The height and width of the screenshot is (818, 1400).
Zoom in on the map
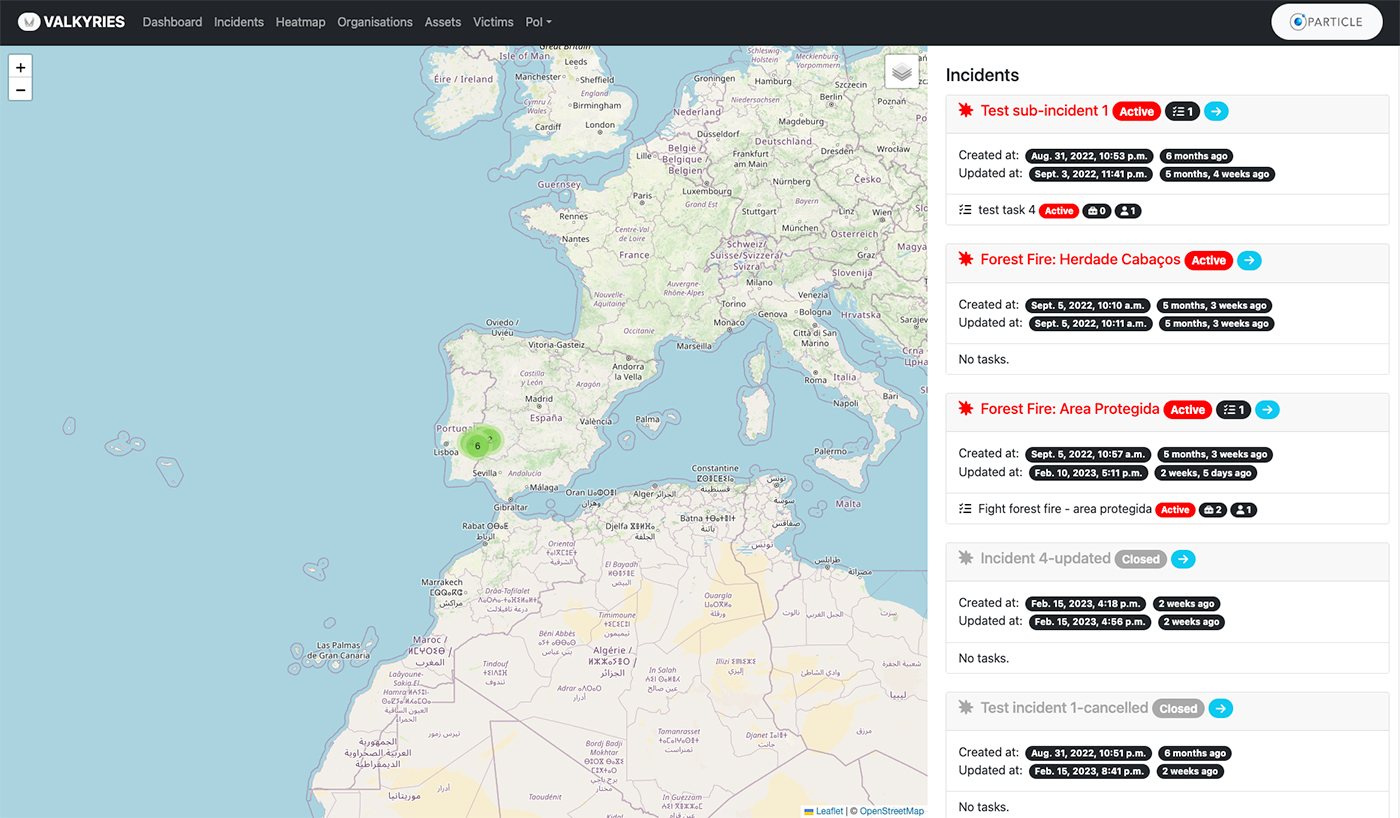click(20, 67)
